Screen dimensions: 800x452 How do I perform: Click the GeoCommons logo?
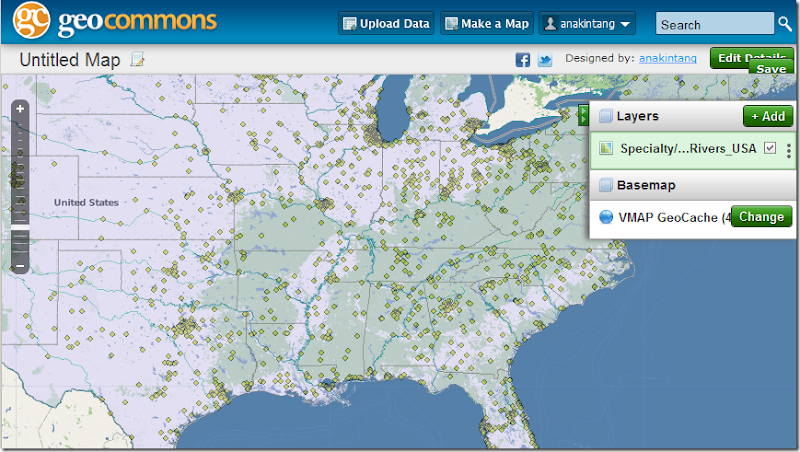point(115,20)
